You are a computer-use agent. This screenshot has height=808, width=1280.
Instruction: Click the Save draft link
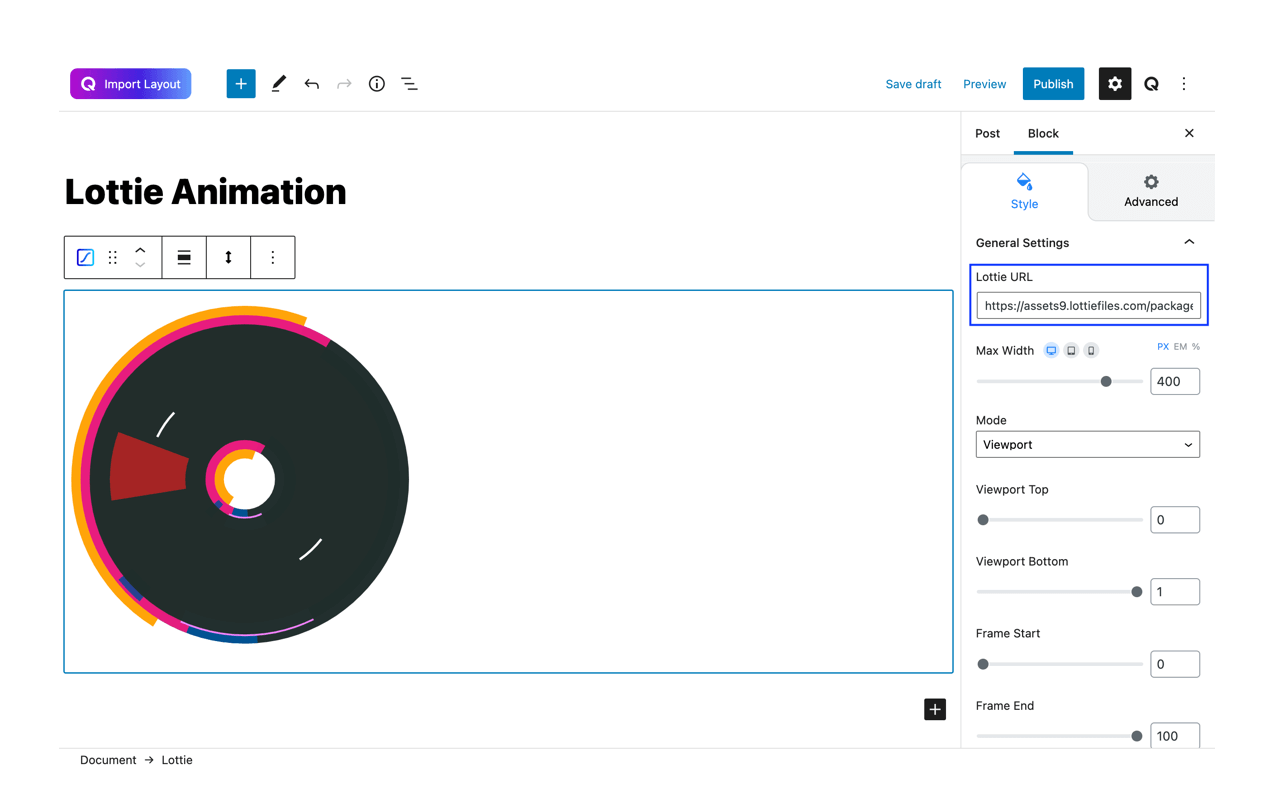[x=913, y=84]
